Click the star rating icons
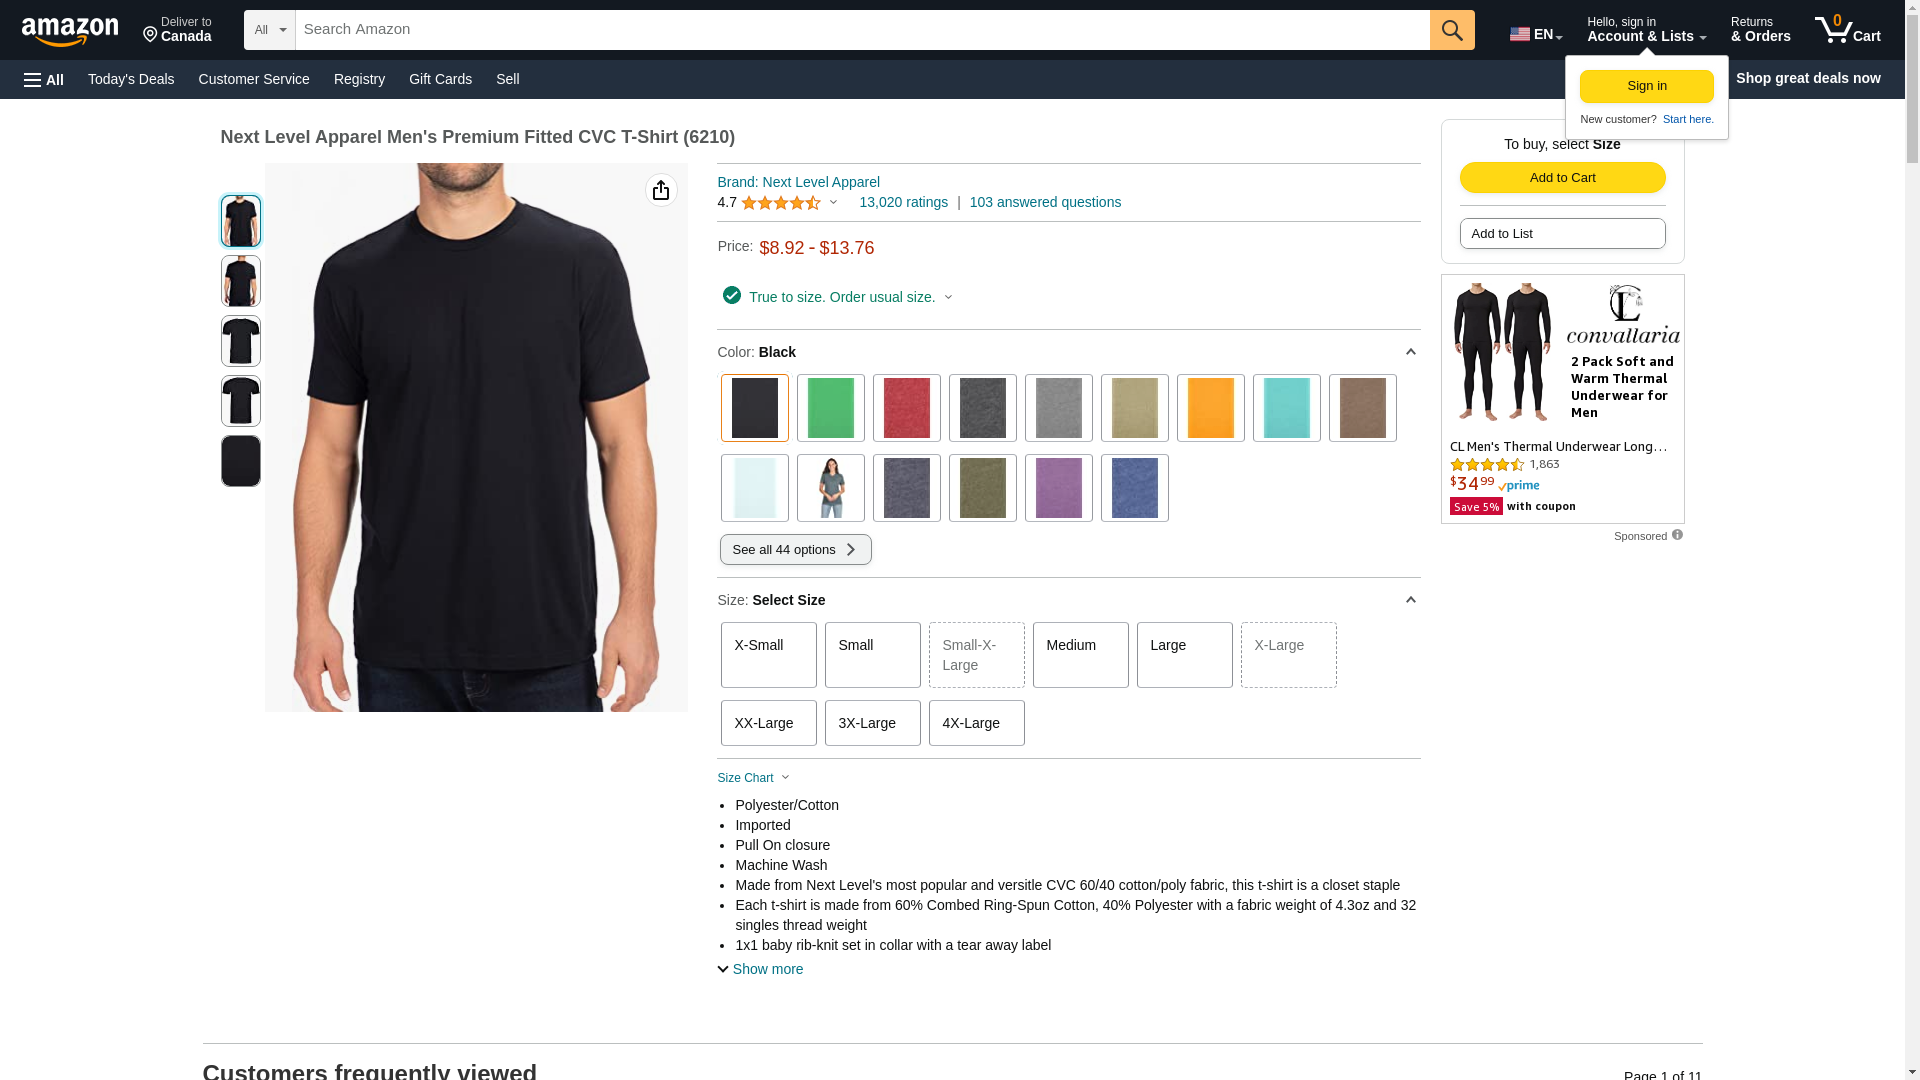Screen dimensions: 1920x1080 781,203
